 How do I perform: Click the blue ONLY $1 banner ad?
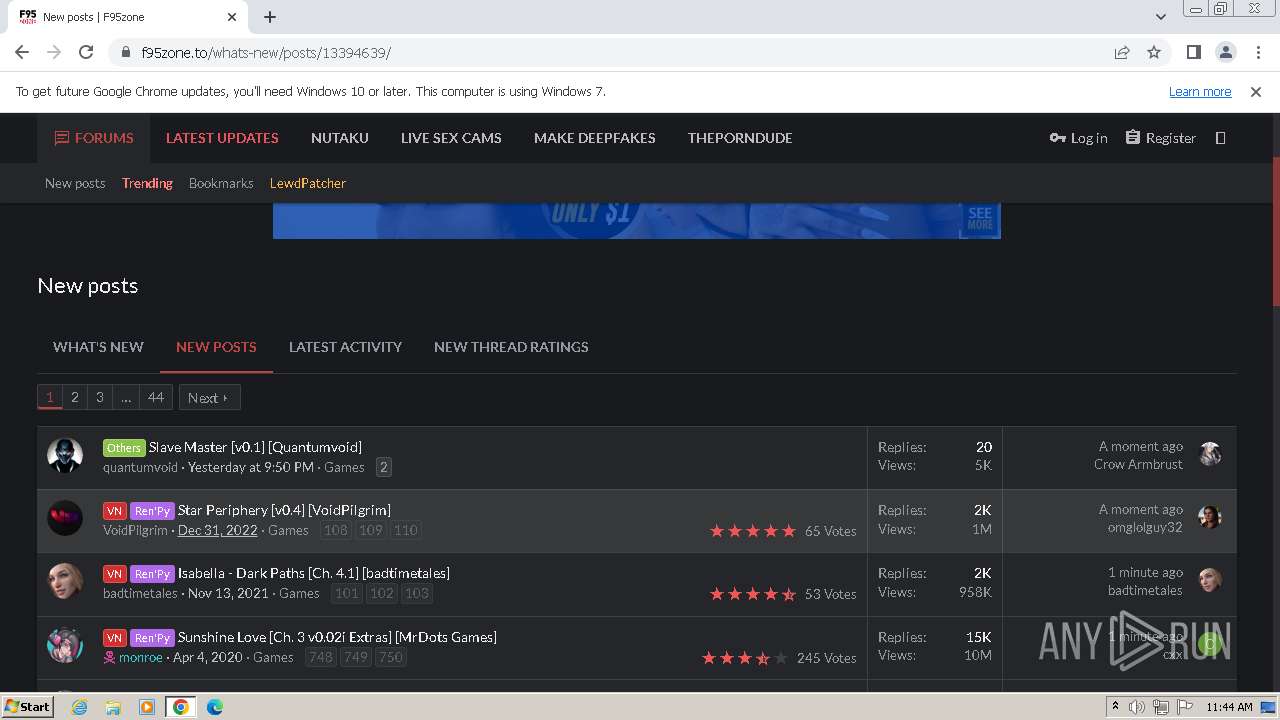pos(637,220)
